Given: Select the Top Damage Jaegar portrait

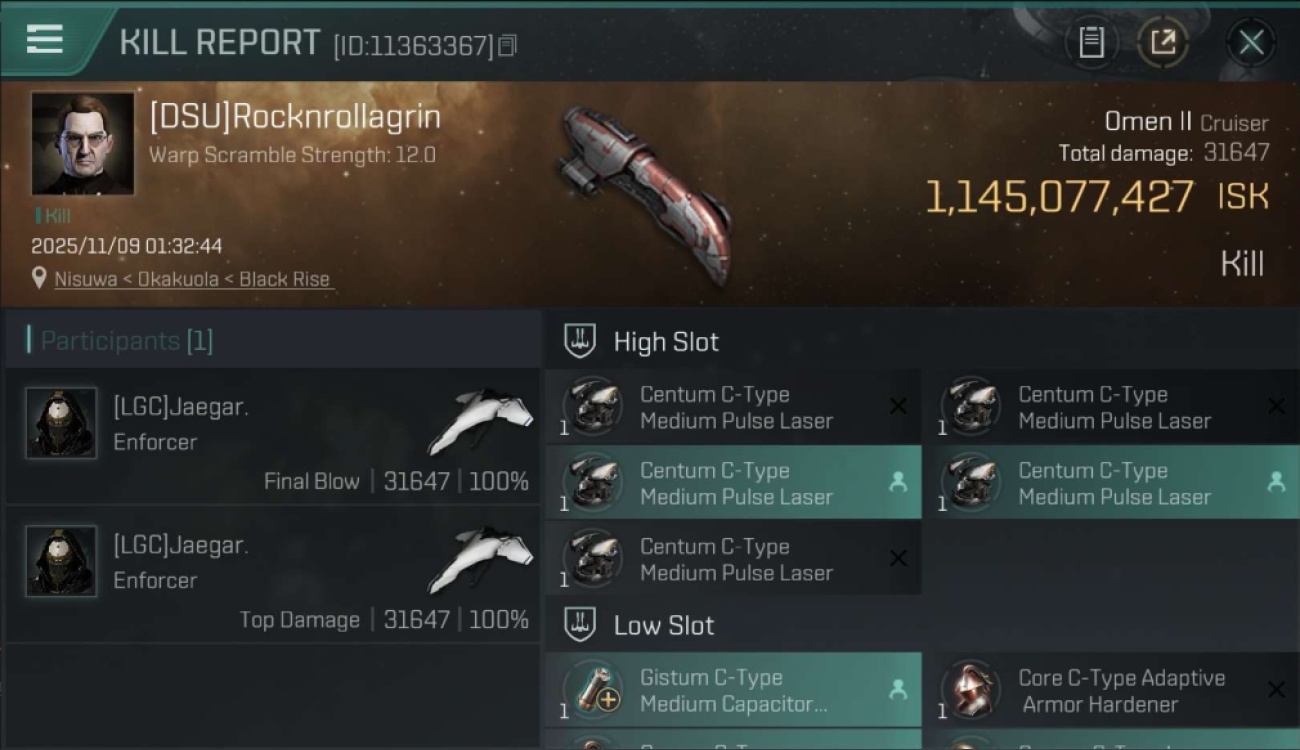Looking at the screenshot, I should 61,561.
